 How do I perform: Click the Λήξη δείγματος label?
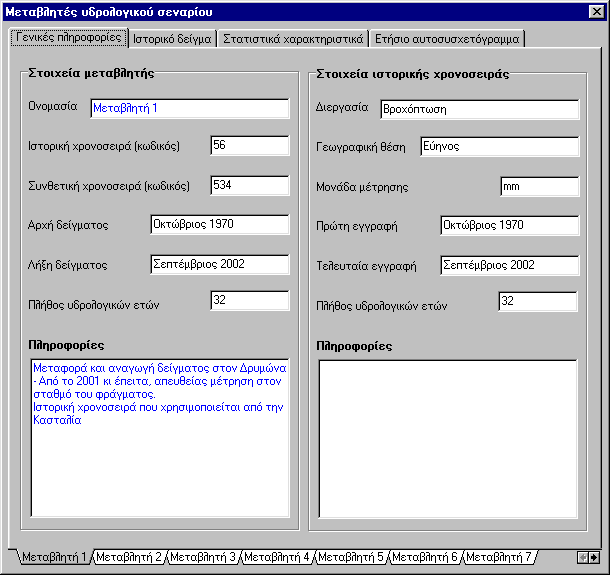pos(68,265)
